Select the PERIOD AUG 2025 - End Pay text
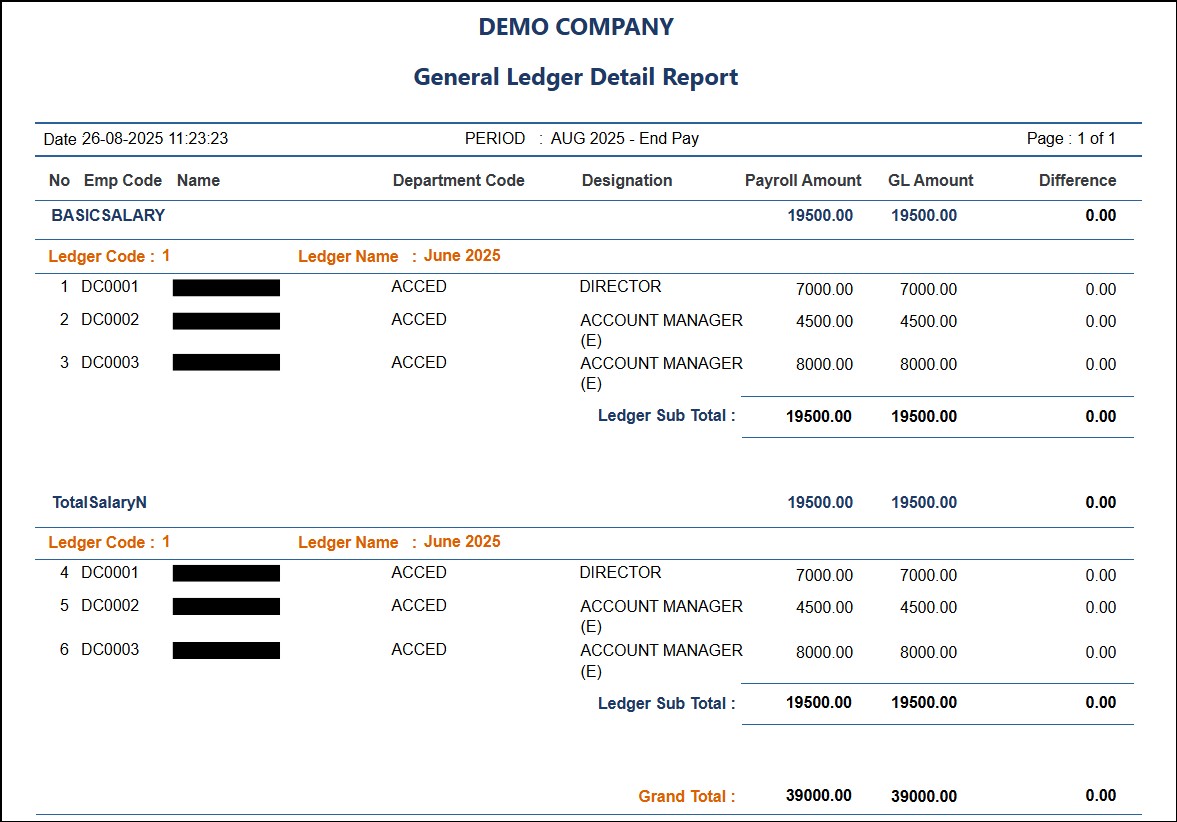 click(582, 139)
